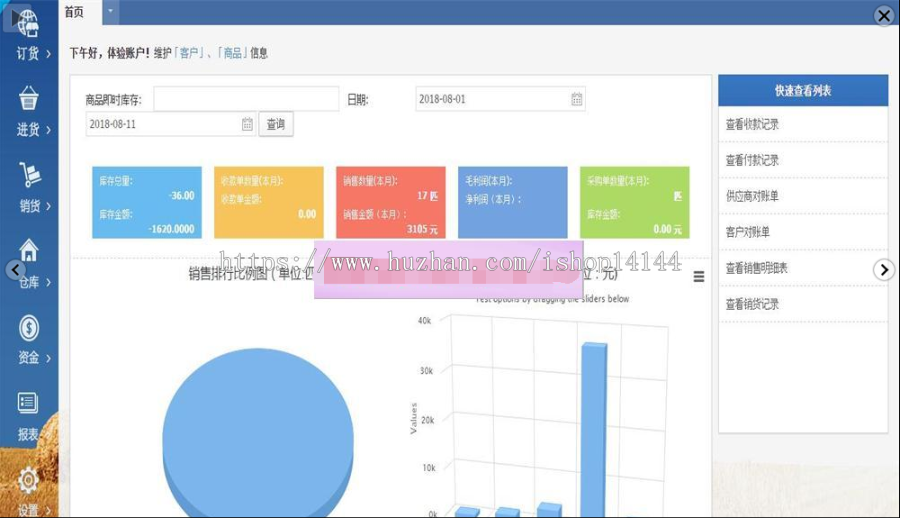Switch to the 首页 tab
900x518 pixels.
(x=74, y=12)
